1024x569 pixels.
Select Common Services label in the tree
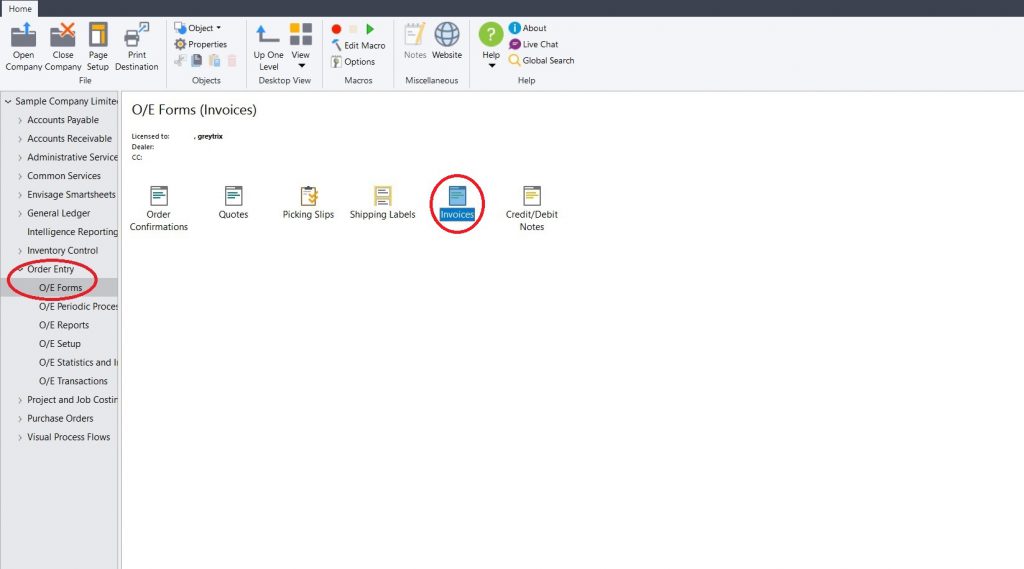[64, 176]
